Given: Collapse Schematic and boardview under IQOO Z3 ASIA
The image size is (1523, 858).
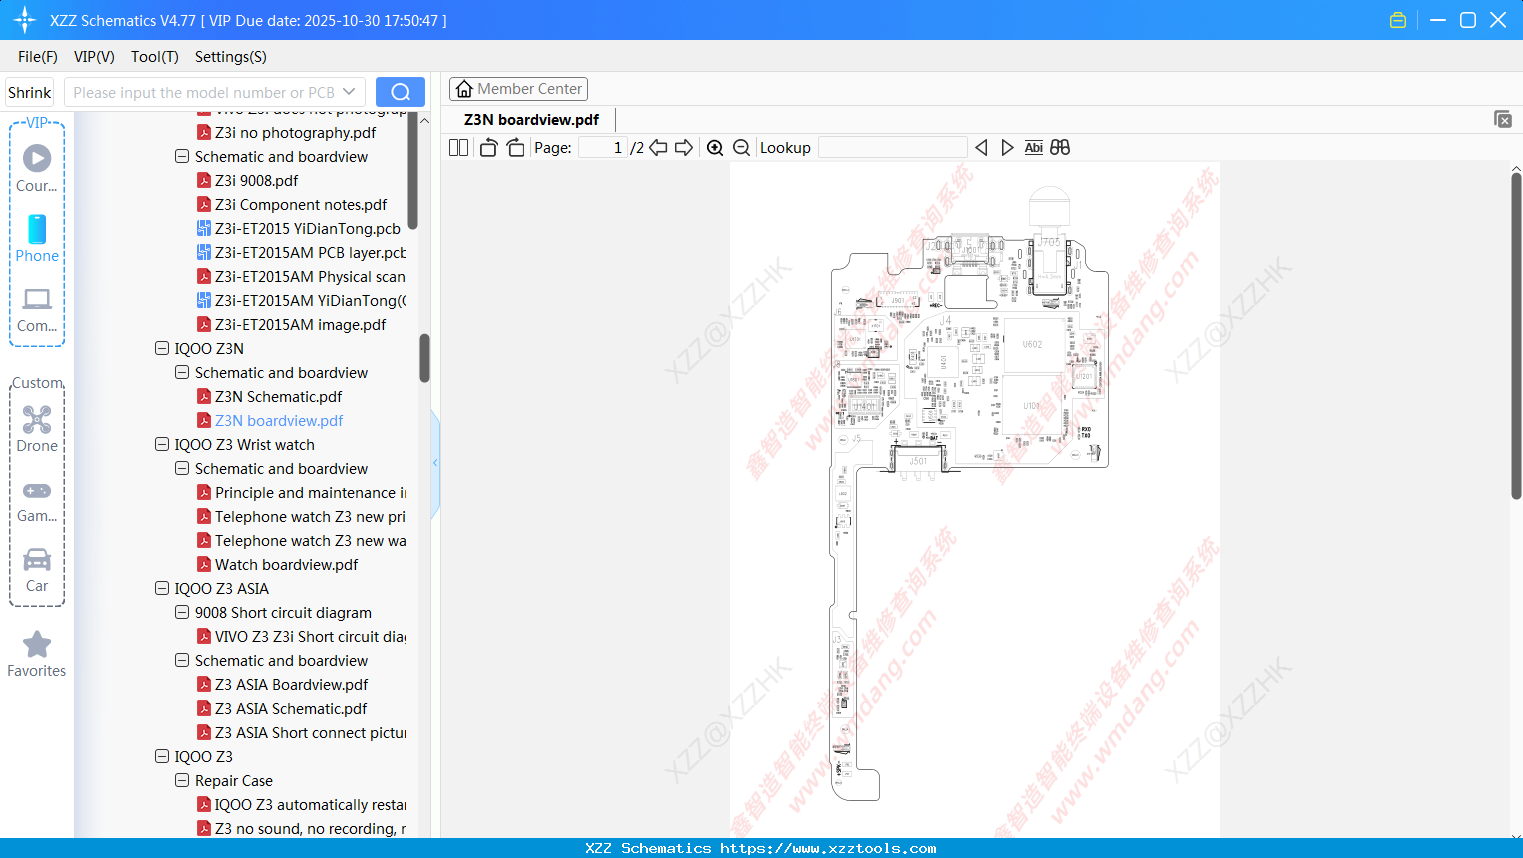Looking at the screenshot, I should click(182, 661).
